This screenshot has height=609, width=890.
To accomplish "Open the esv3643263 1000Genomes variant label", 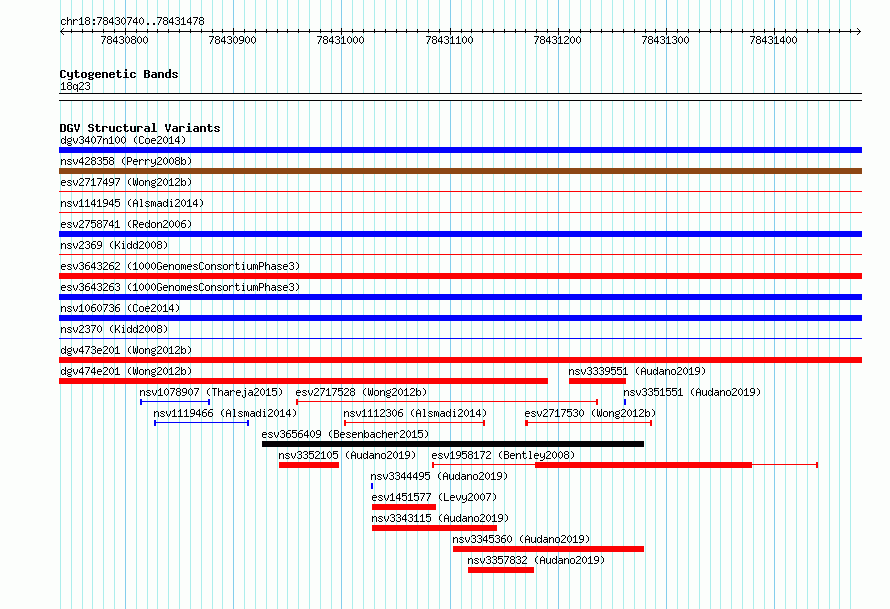I will 180,287.
